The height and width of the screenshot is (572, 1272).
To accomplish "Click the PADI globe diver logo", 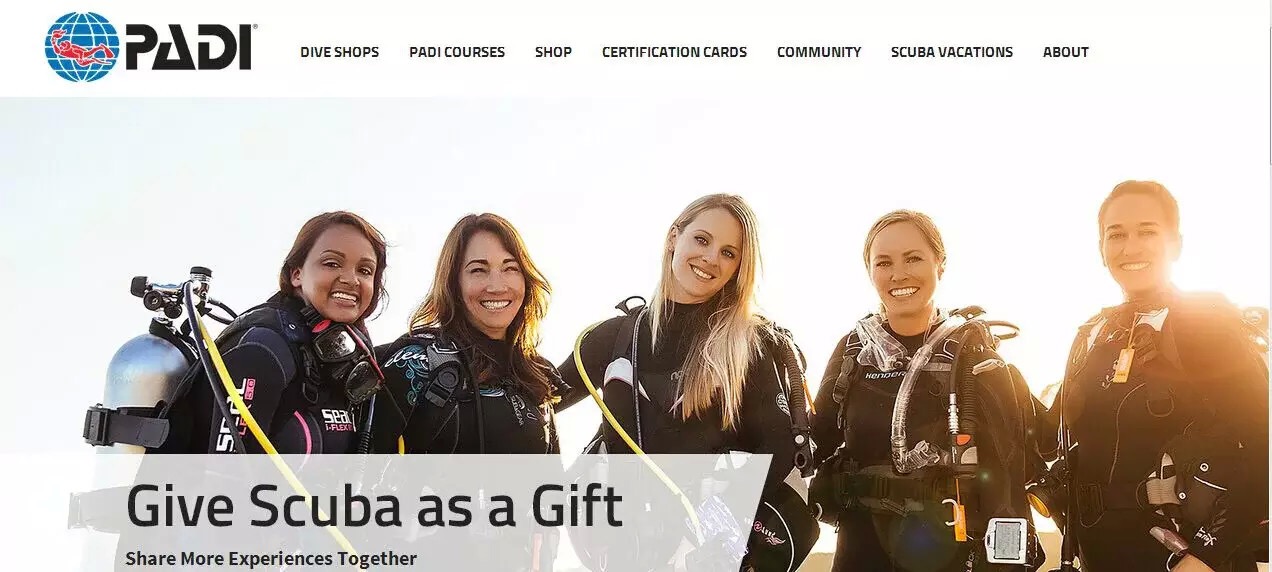I will click(81, 47).
